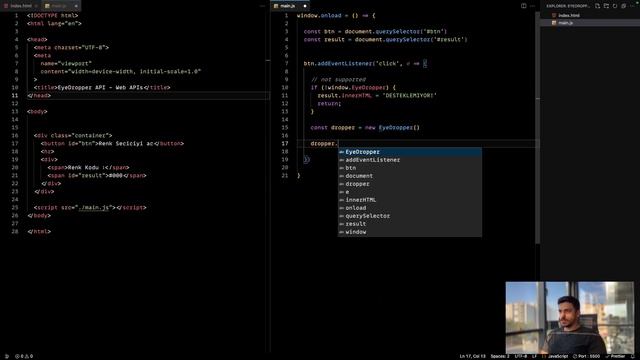Click the New Folder icon in Explorer
This screenshot has height=360, width=640.
click(x=606, y=6)
